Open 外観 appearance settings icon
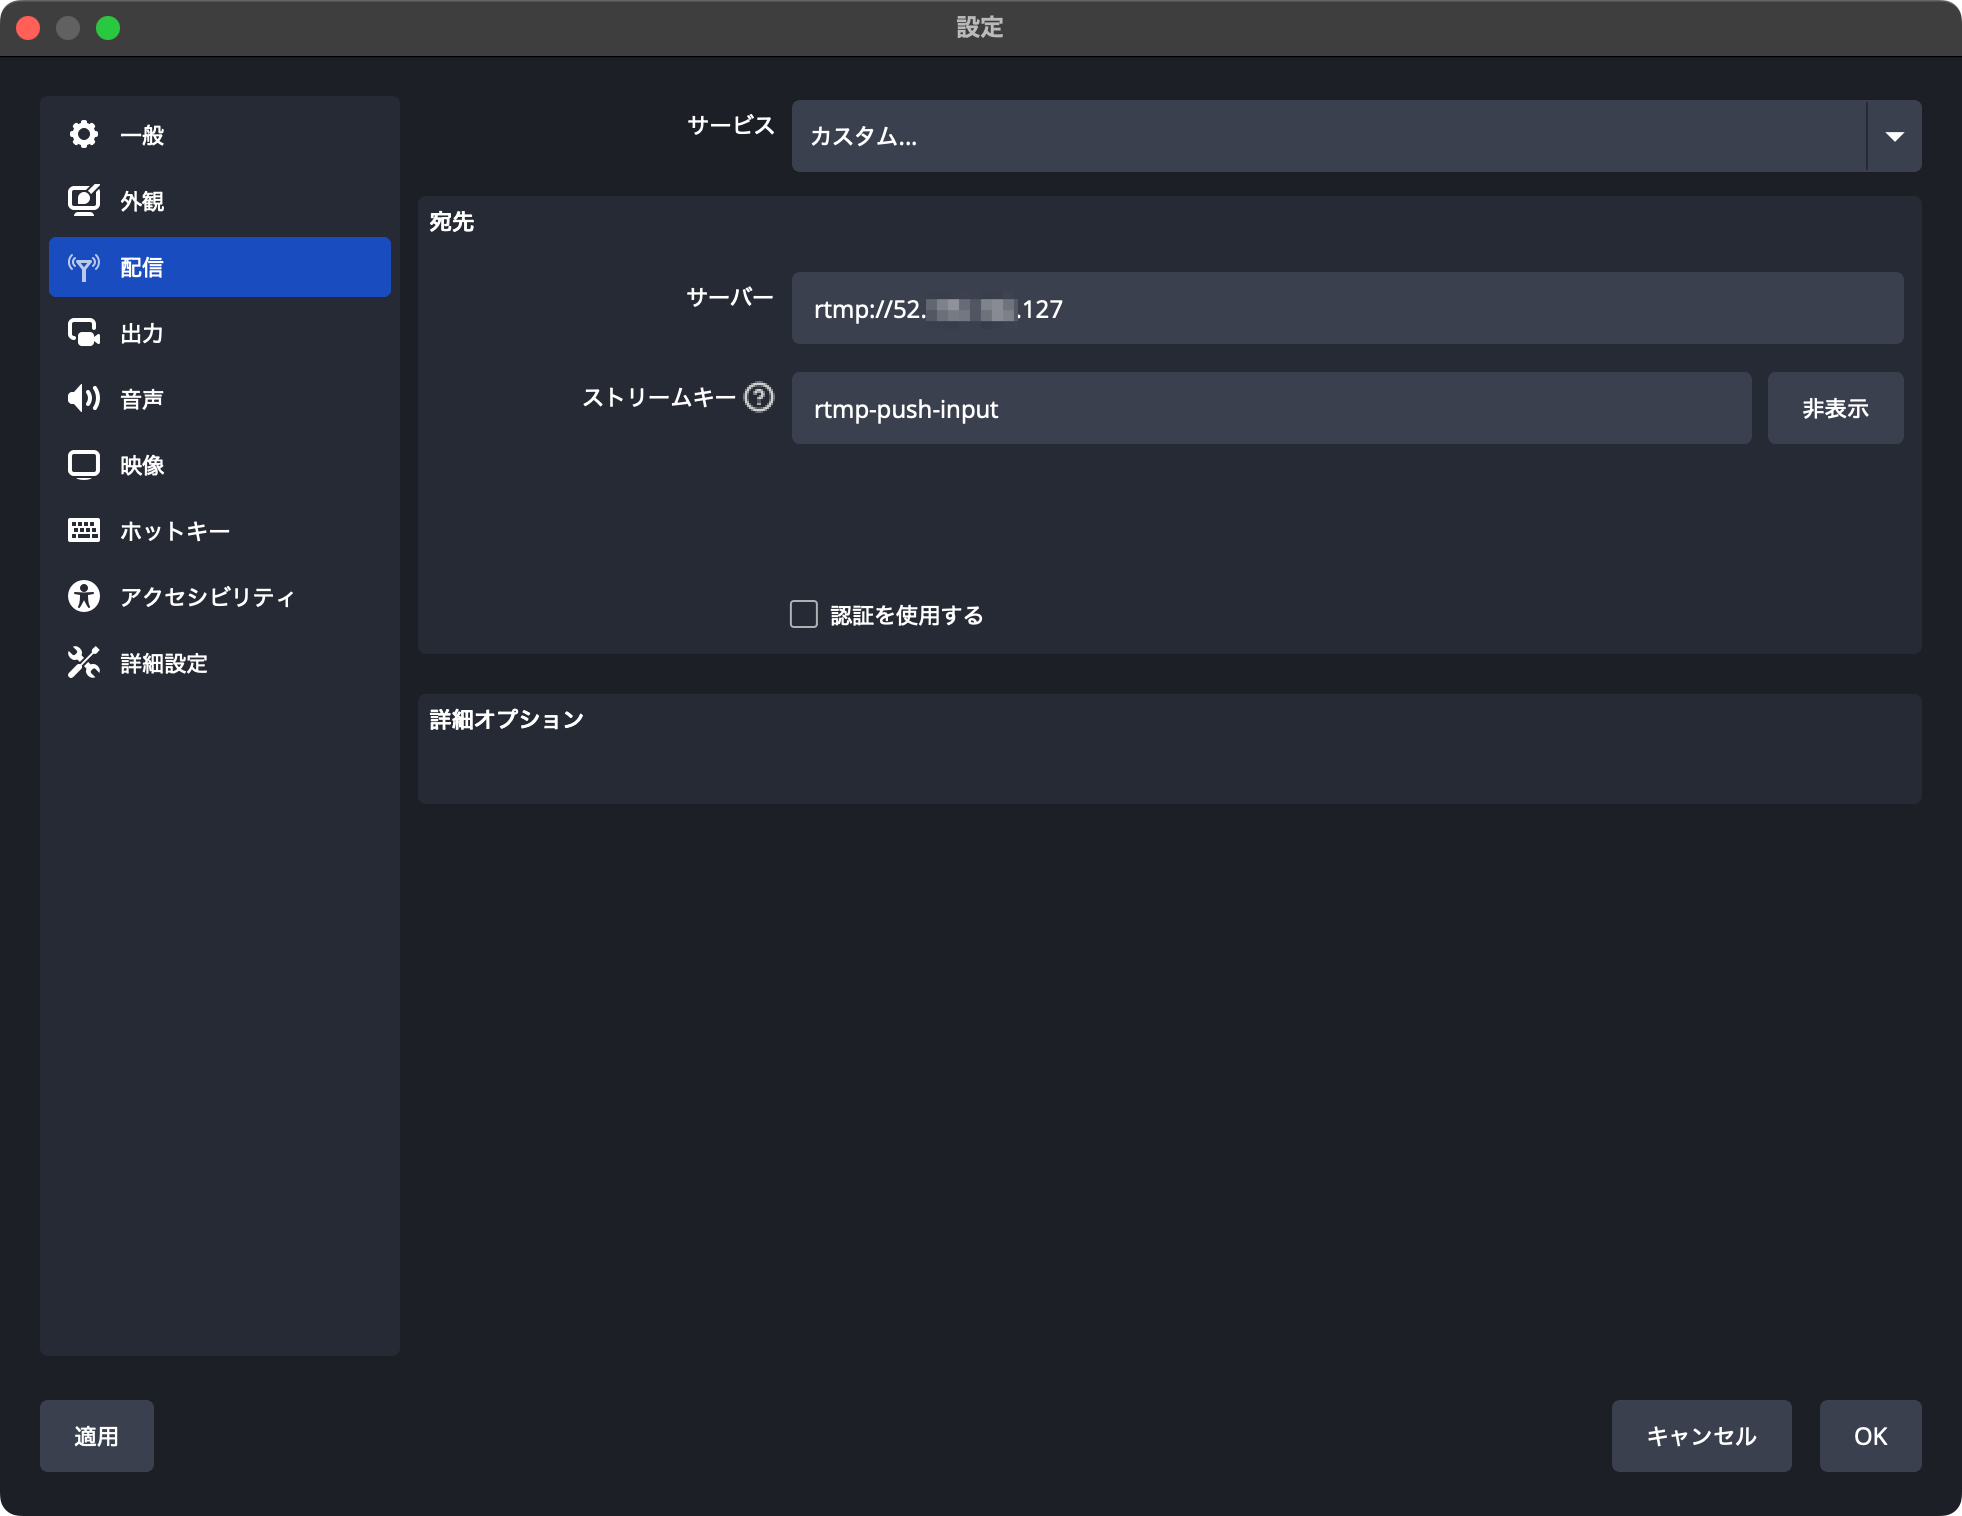Screen dimensions: 1962x1516 pos(84,200)
